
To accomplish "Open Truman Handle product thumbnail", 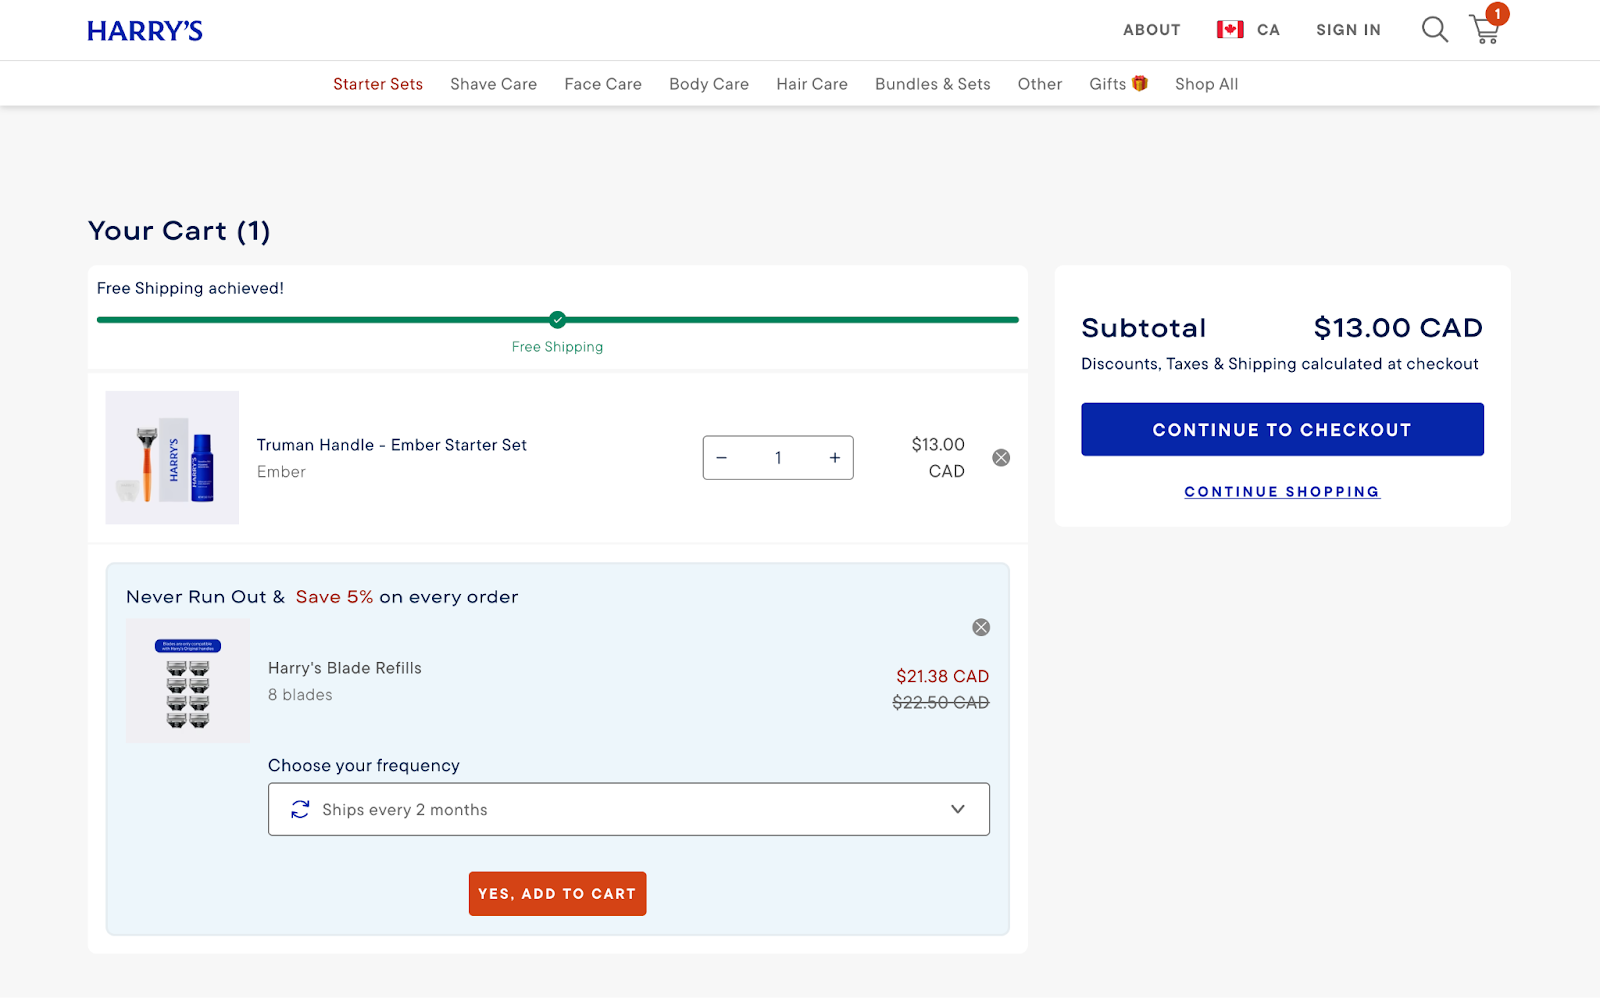I will (172, 457).
